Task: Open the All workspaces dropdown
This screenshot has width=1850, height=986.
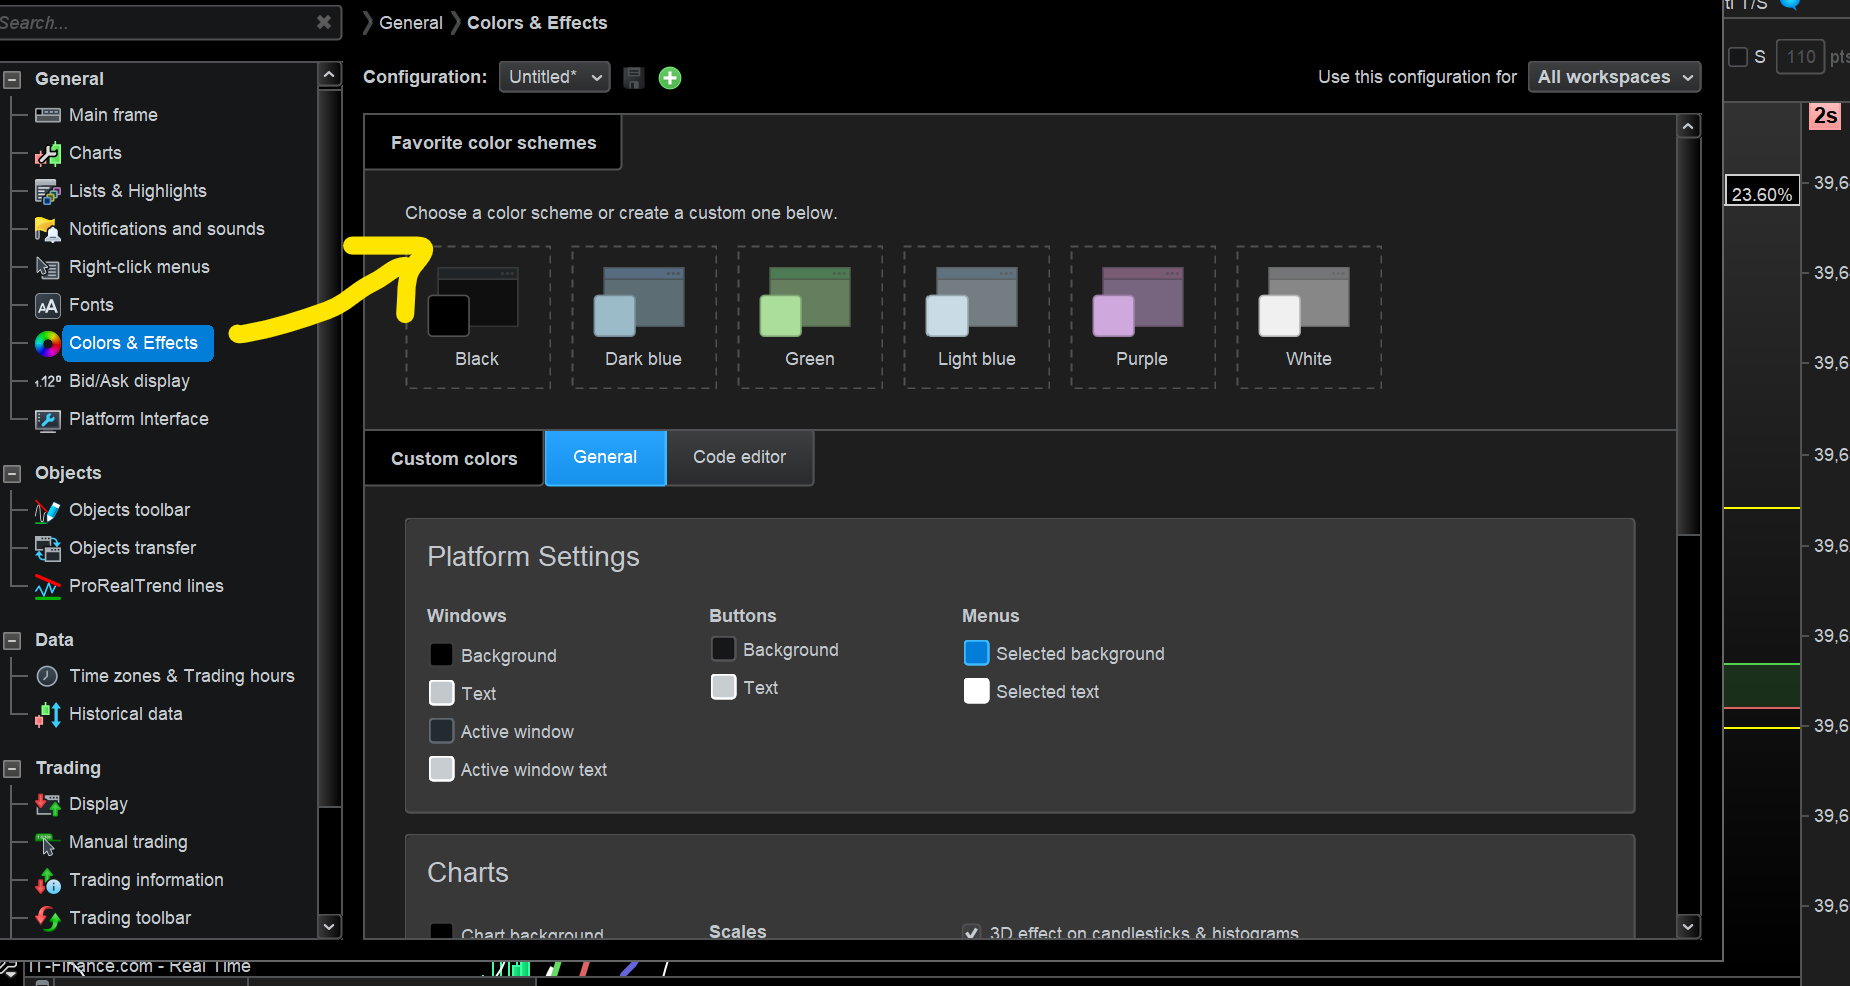Action: click(x=1614, y=77)
